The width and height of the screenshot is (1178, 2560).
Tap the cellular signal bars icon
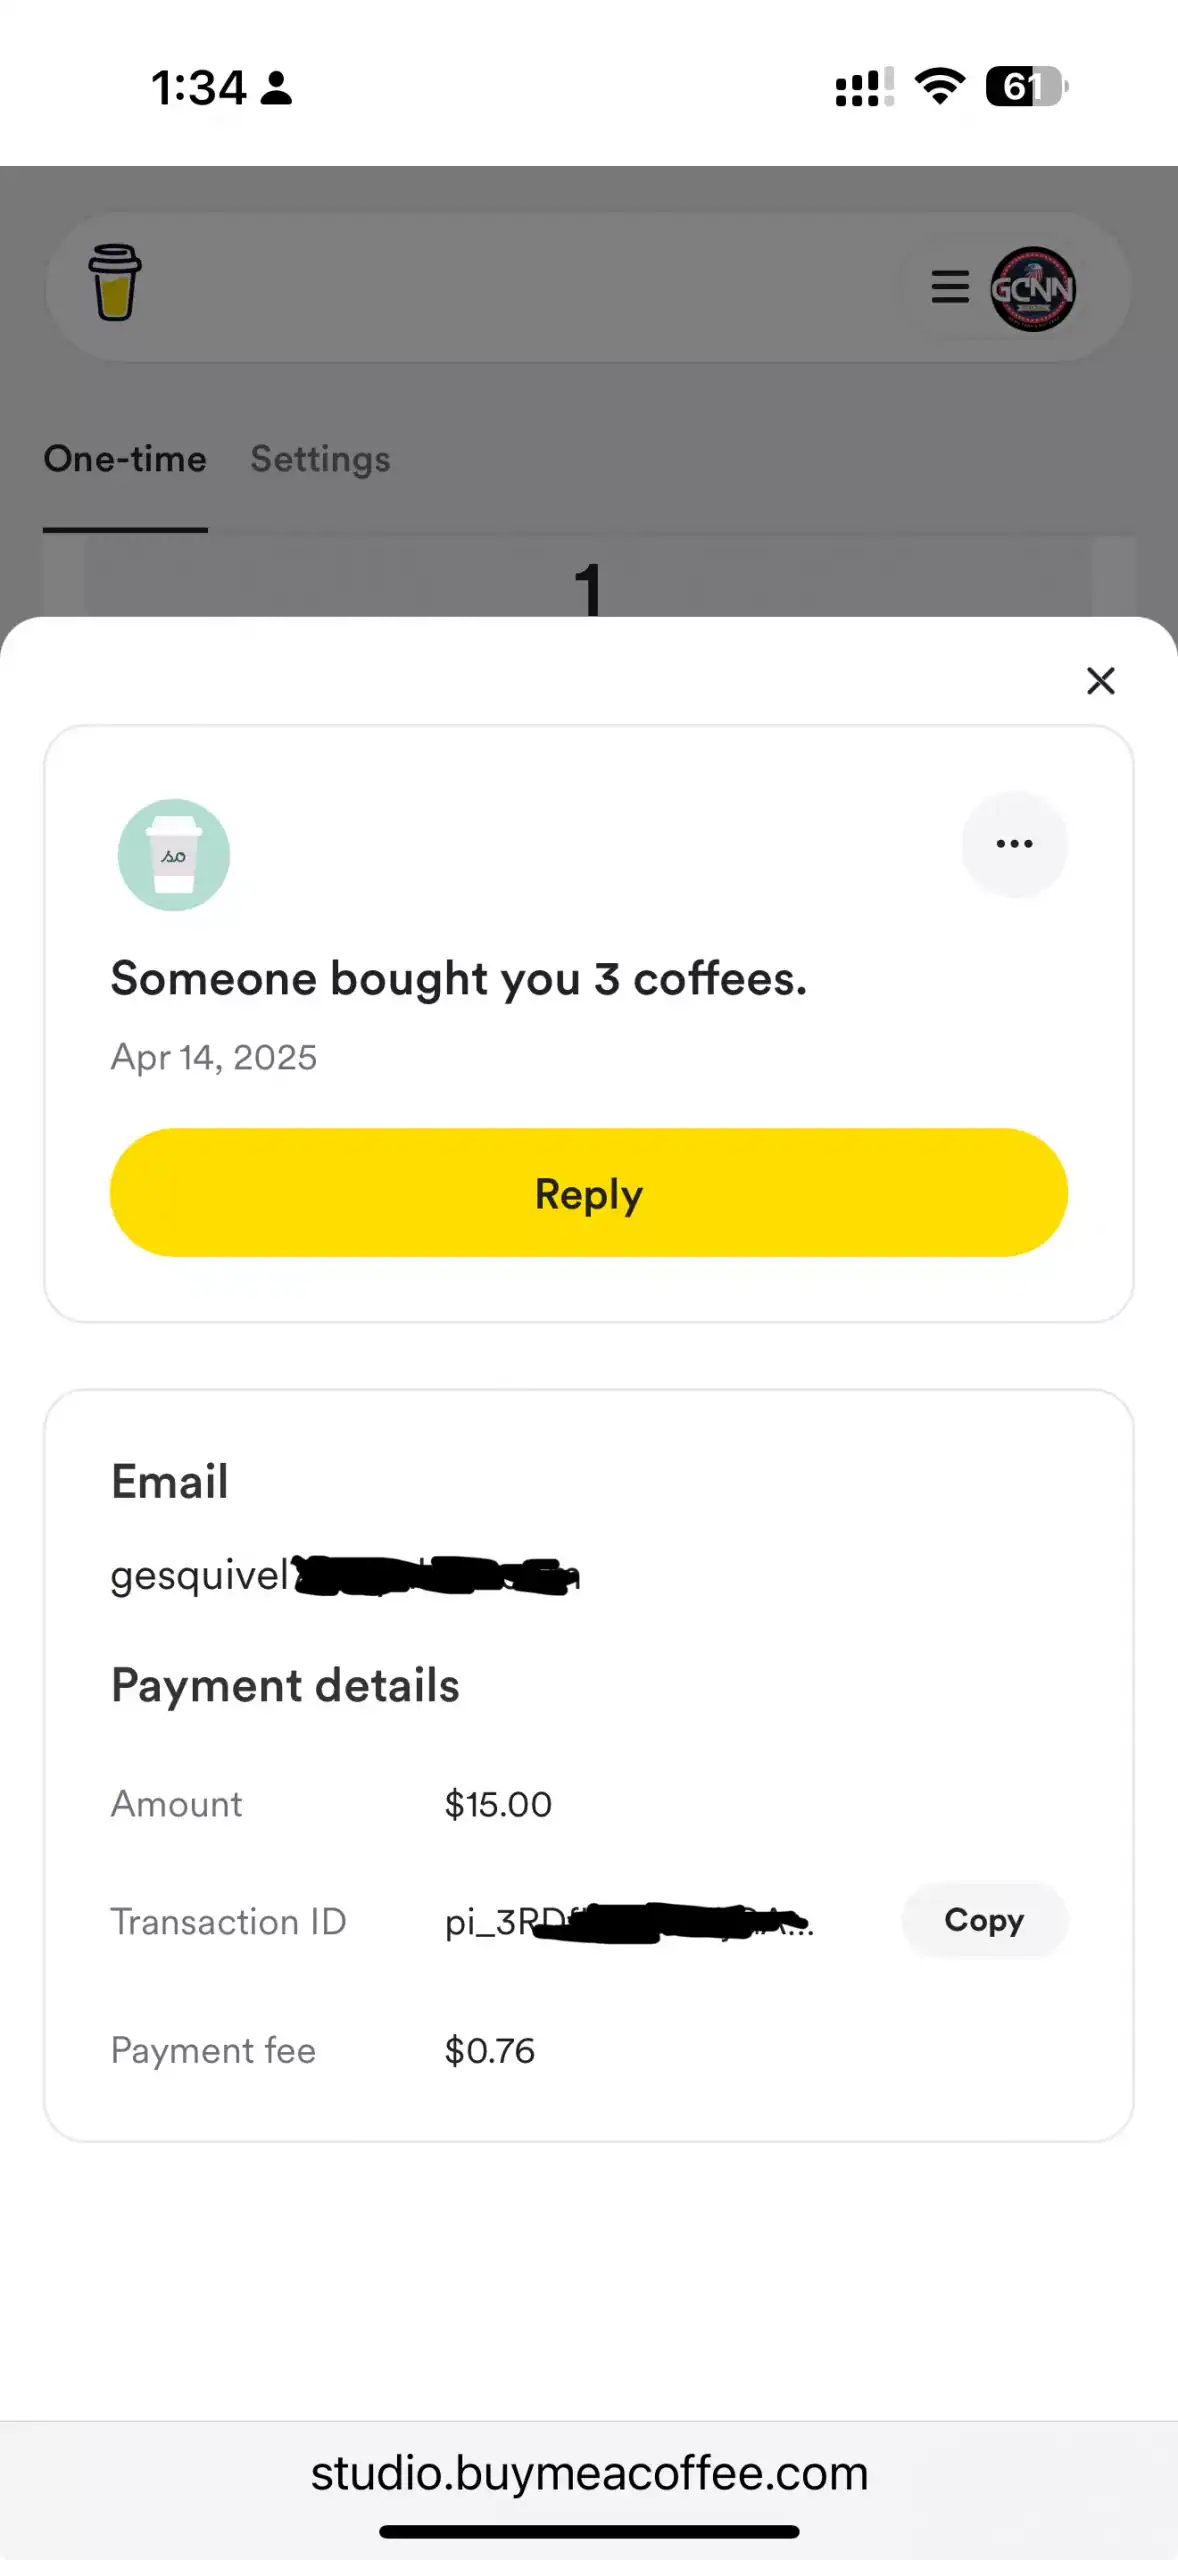pyautogui.click(x=864, y=87)
